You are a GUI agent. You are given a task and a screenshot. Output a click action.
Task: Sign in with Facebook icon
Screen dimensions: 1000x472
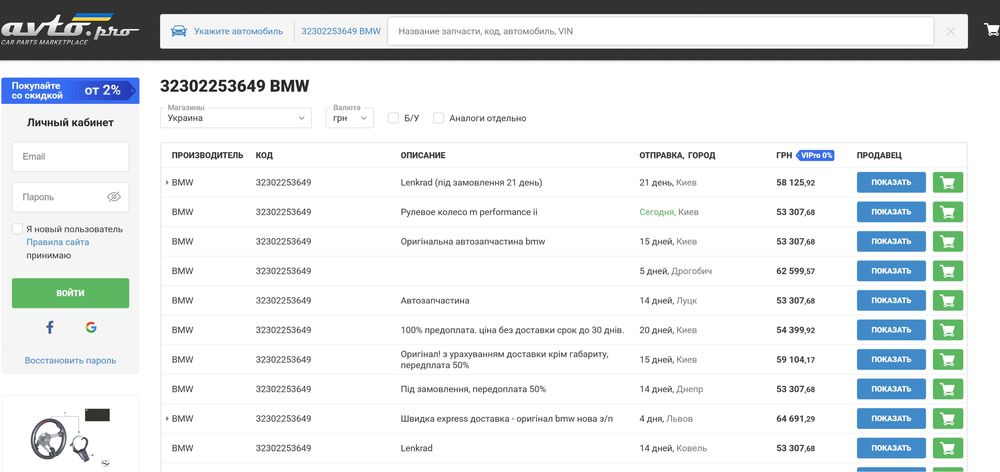50,328
